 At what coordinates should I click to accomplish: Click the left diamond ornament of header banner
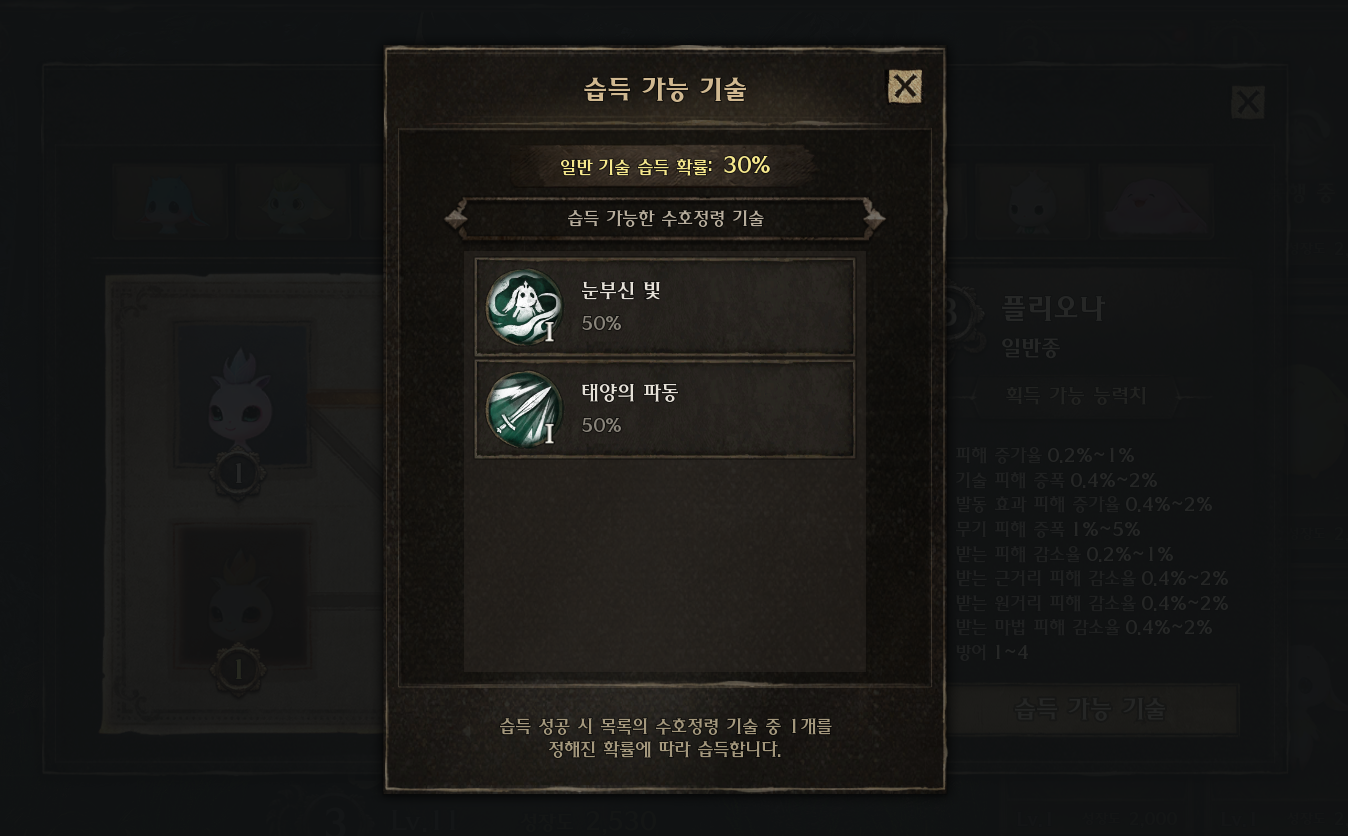coord(456,218)
